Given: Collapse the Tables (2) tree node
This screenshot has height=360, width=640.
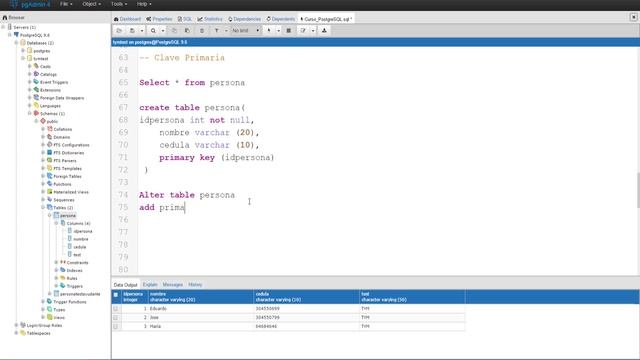Looking at the screenshot, I should [43, 207].
